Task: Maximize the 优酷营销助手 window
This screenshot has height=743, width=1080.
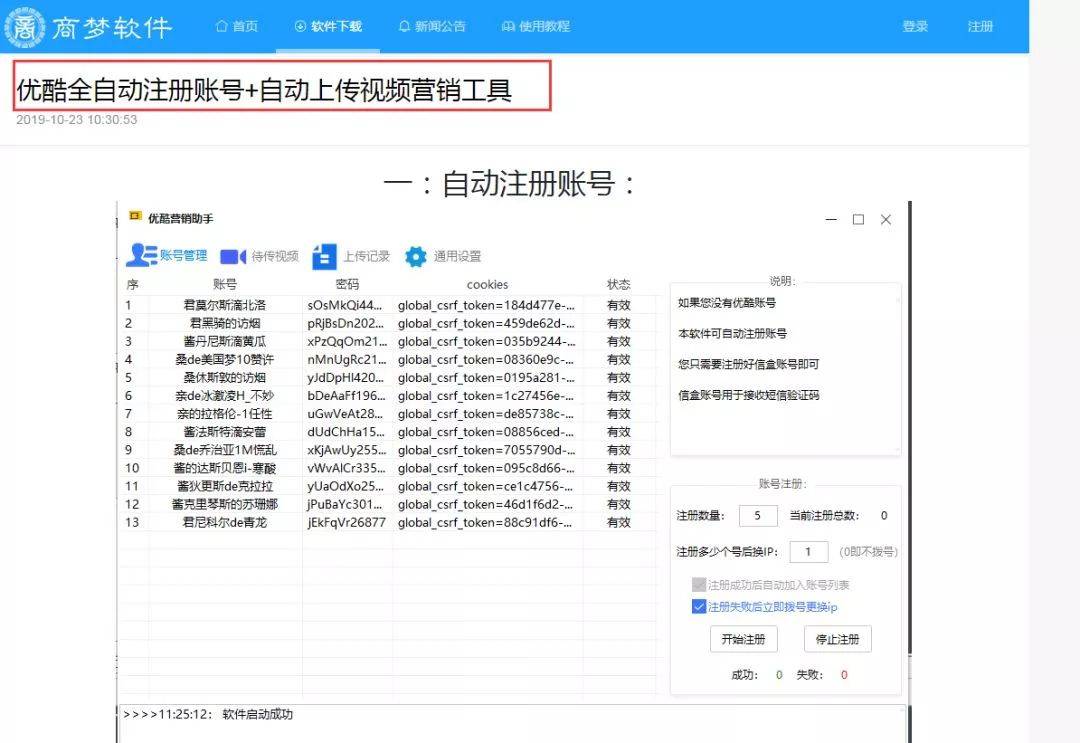Action: [858, 220]
